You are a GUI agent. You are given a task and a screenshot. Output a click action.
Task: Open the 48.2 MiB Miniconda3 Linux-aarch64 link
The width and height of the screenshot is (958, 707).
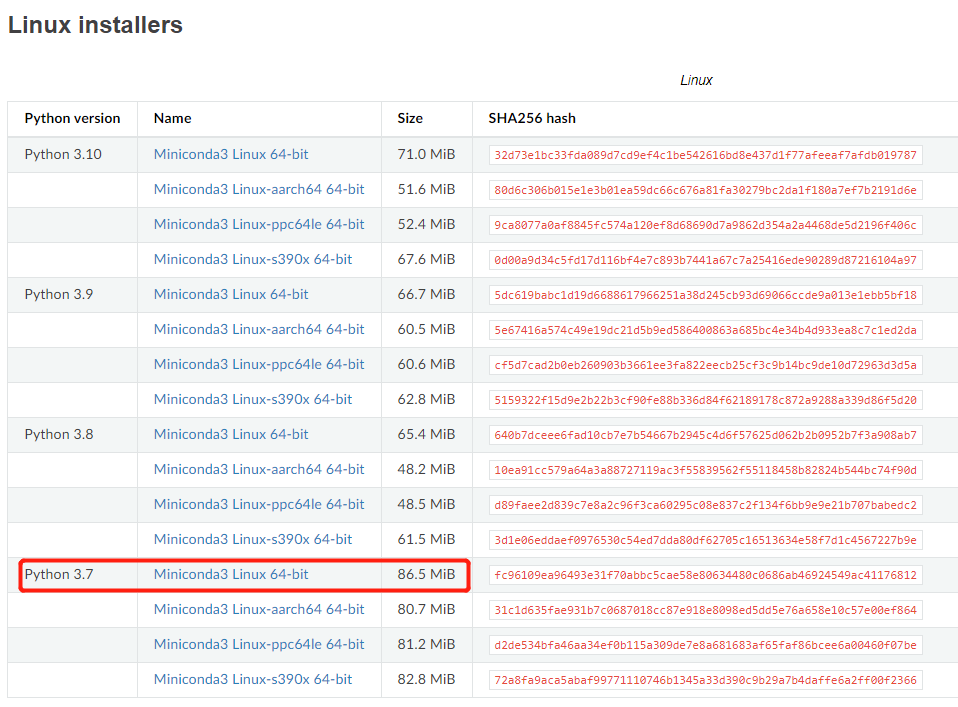point(259,470)
